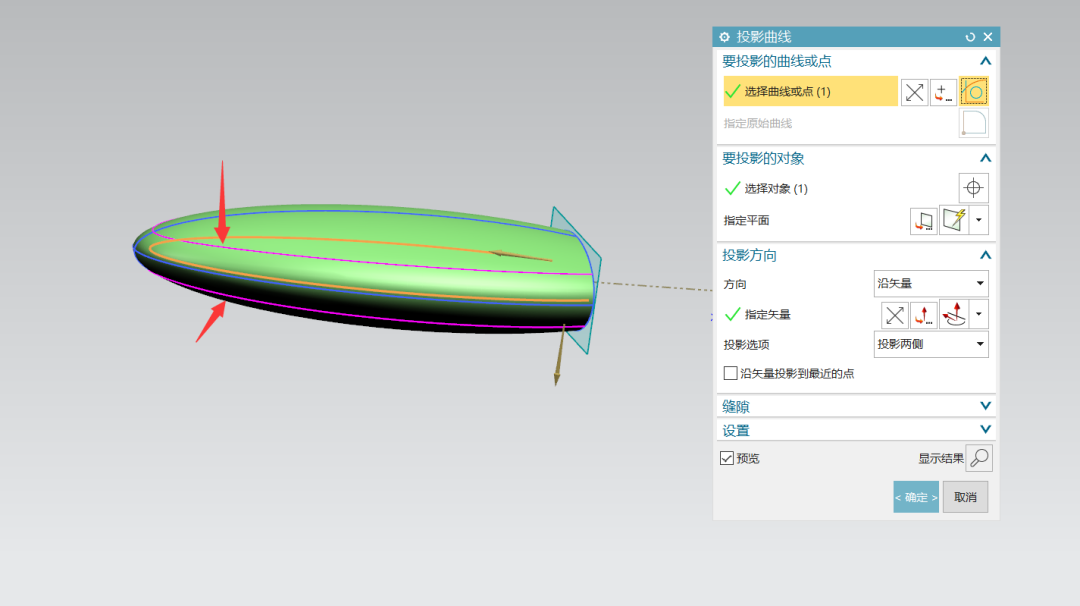The image size is (1080, 606).
Task: Collapse the 投影方向 section
Action: [x=985, y=255]
